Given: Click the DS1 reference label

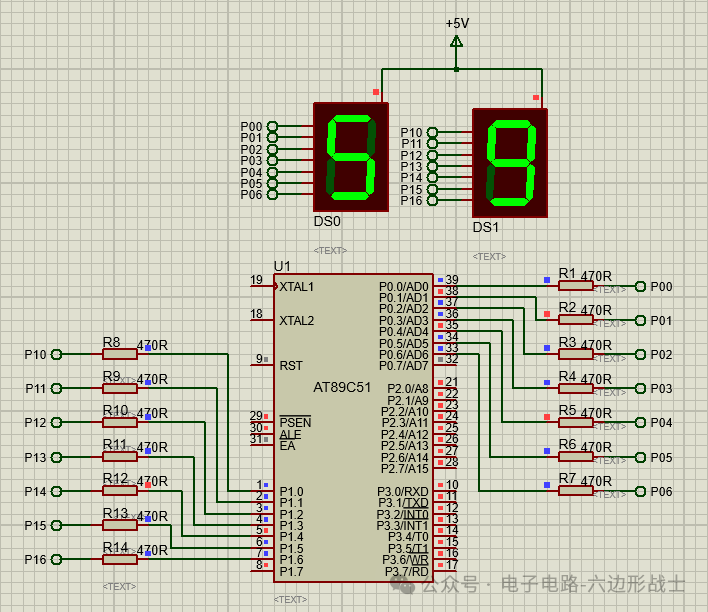Looking at the screenshot, I should point(486,227).
